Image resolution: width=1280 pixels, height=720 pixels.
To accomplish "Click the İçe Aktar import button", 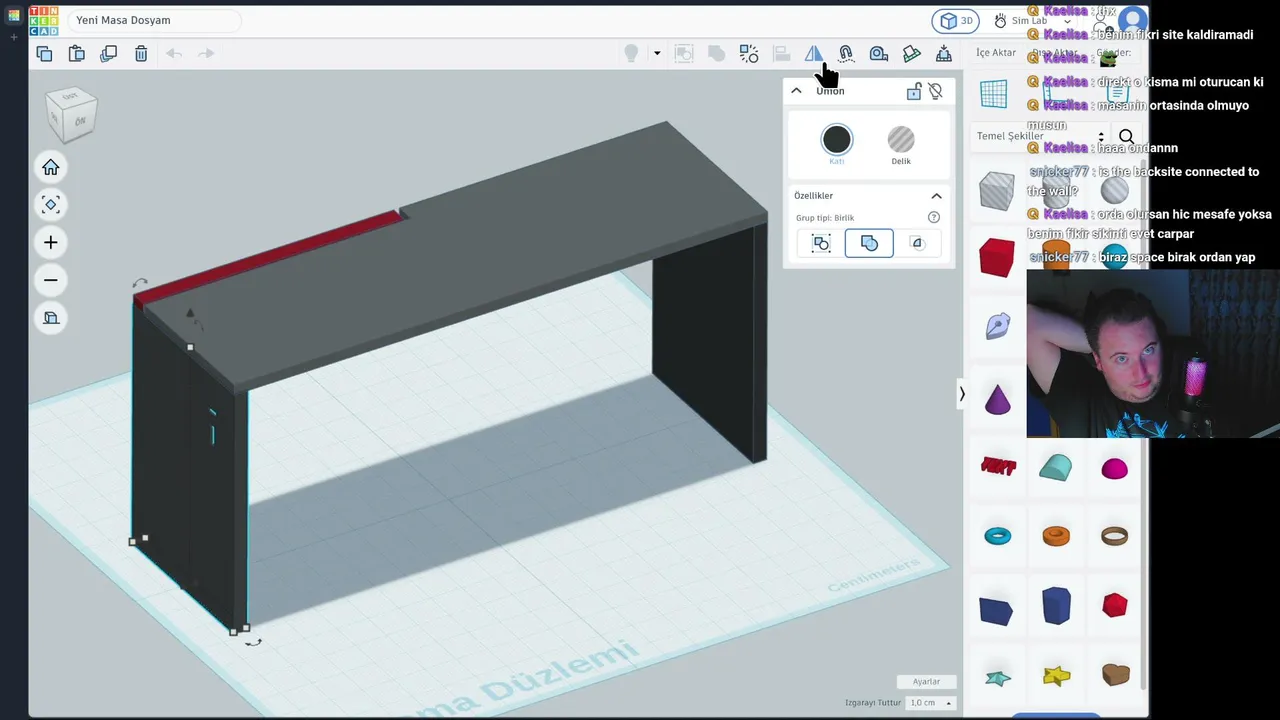I will [x=996, y=53].
